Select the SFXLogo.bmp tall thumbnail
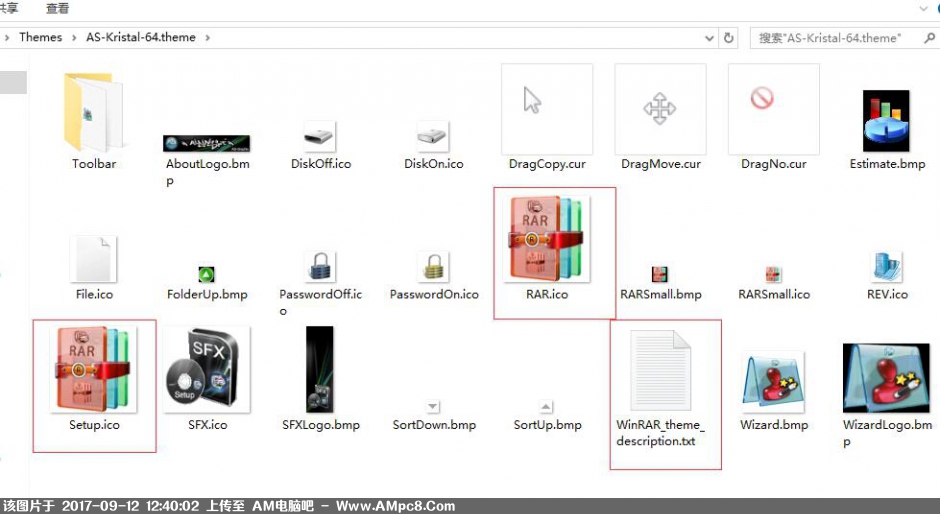The image size is (940, 514). [x=320, y=369]
